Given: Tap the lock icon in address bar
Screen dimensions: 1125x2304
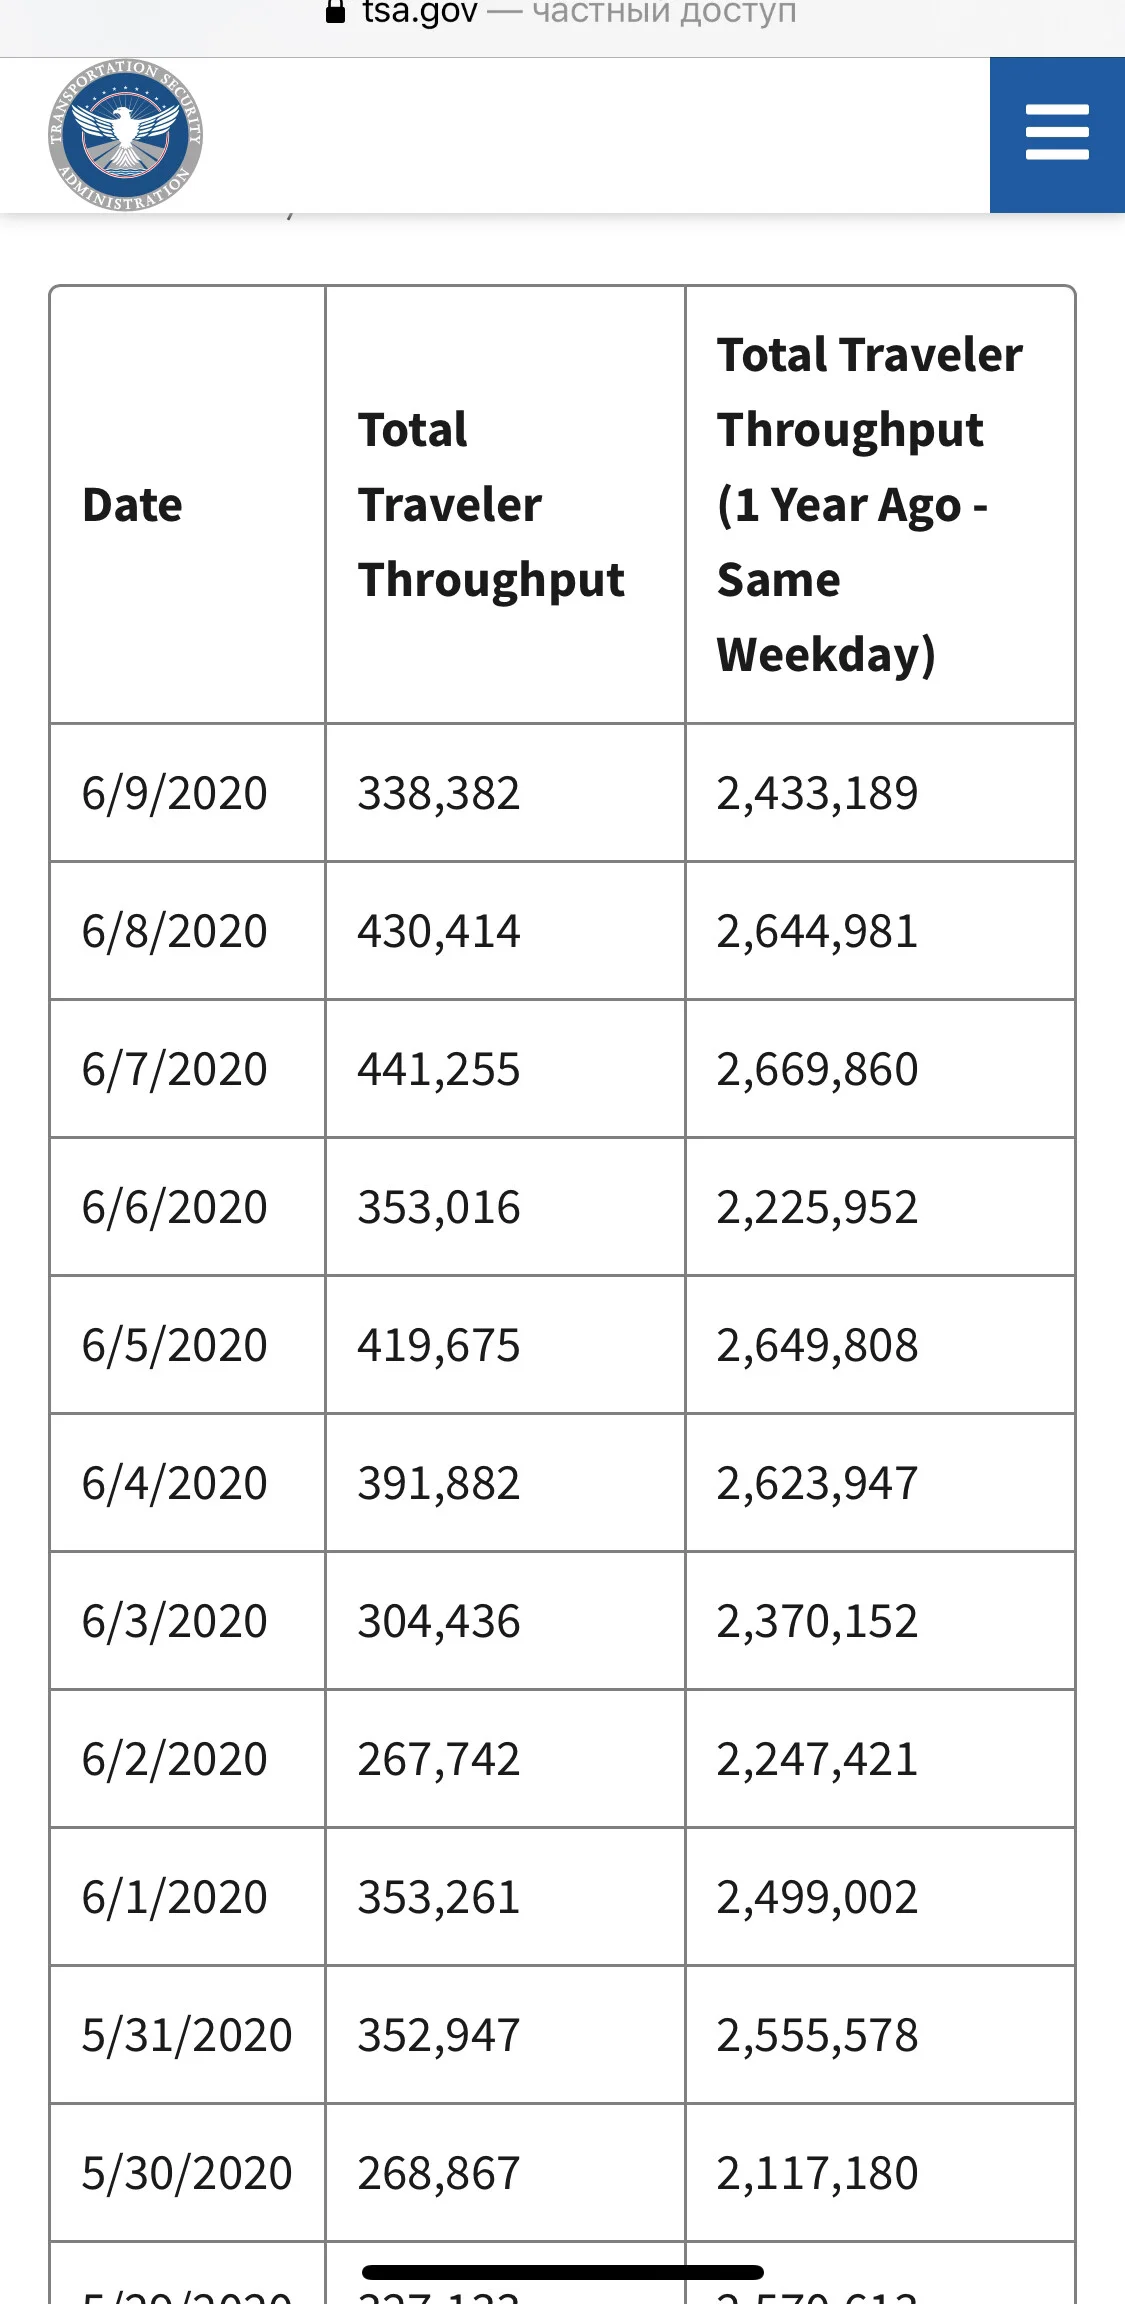Looking at the screenshot, I should click(336, 12).
